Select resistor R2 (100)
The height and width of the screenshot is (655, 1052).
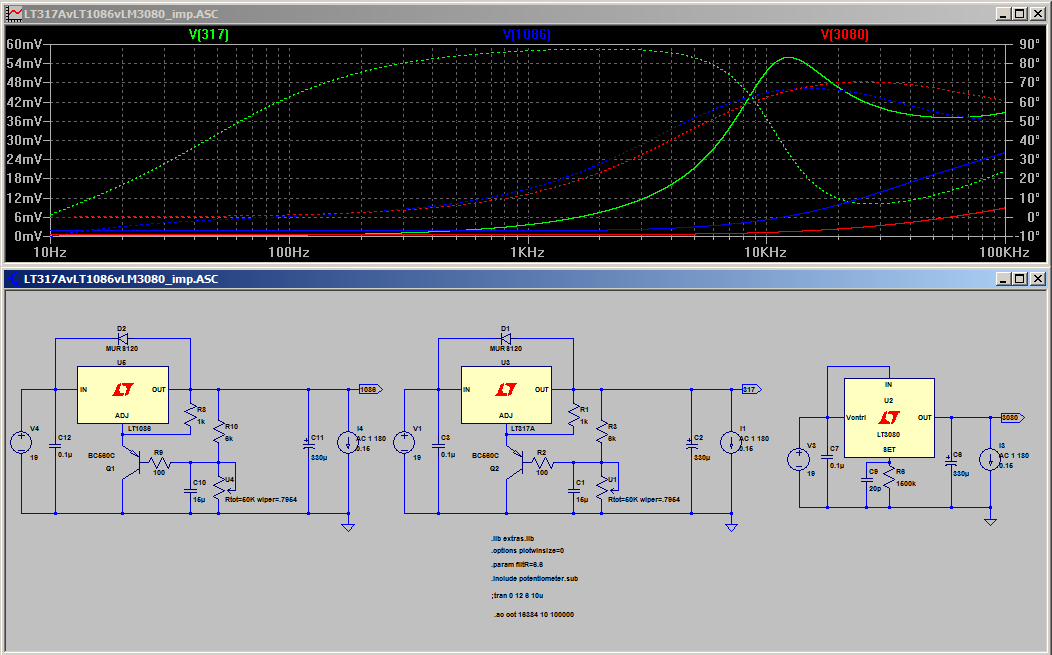543,462
